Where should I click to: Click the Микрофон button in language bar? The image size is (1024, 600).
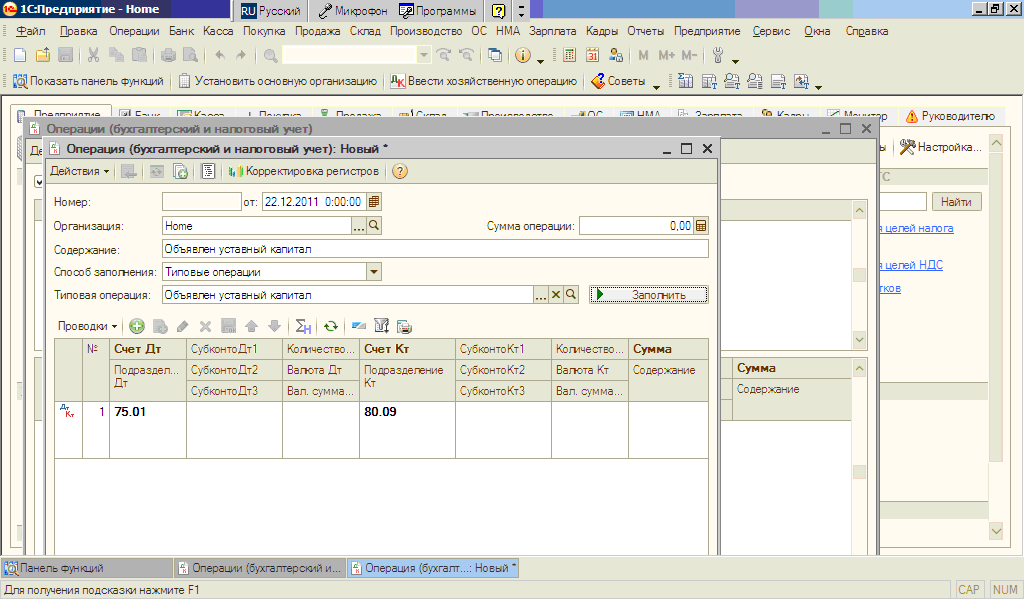point(353,10)
